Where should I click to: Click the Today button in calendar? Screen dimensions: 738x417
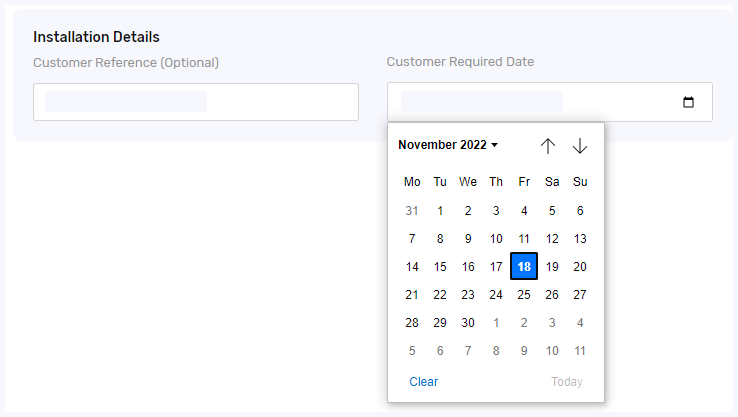567,382
